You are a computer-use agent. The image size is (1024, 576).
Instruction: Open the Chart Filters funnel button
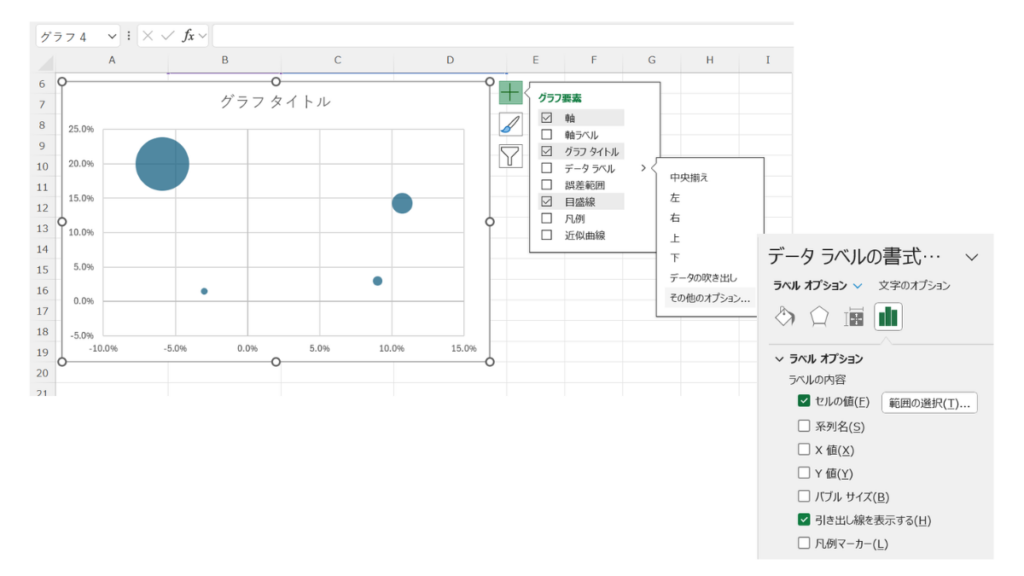tap(511, 155)
